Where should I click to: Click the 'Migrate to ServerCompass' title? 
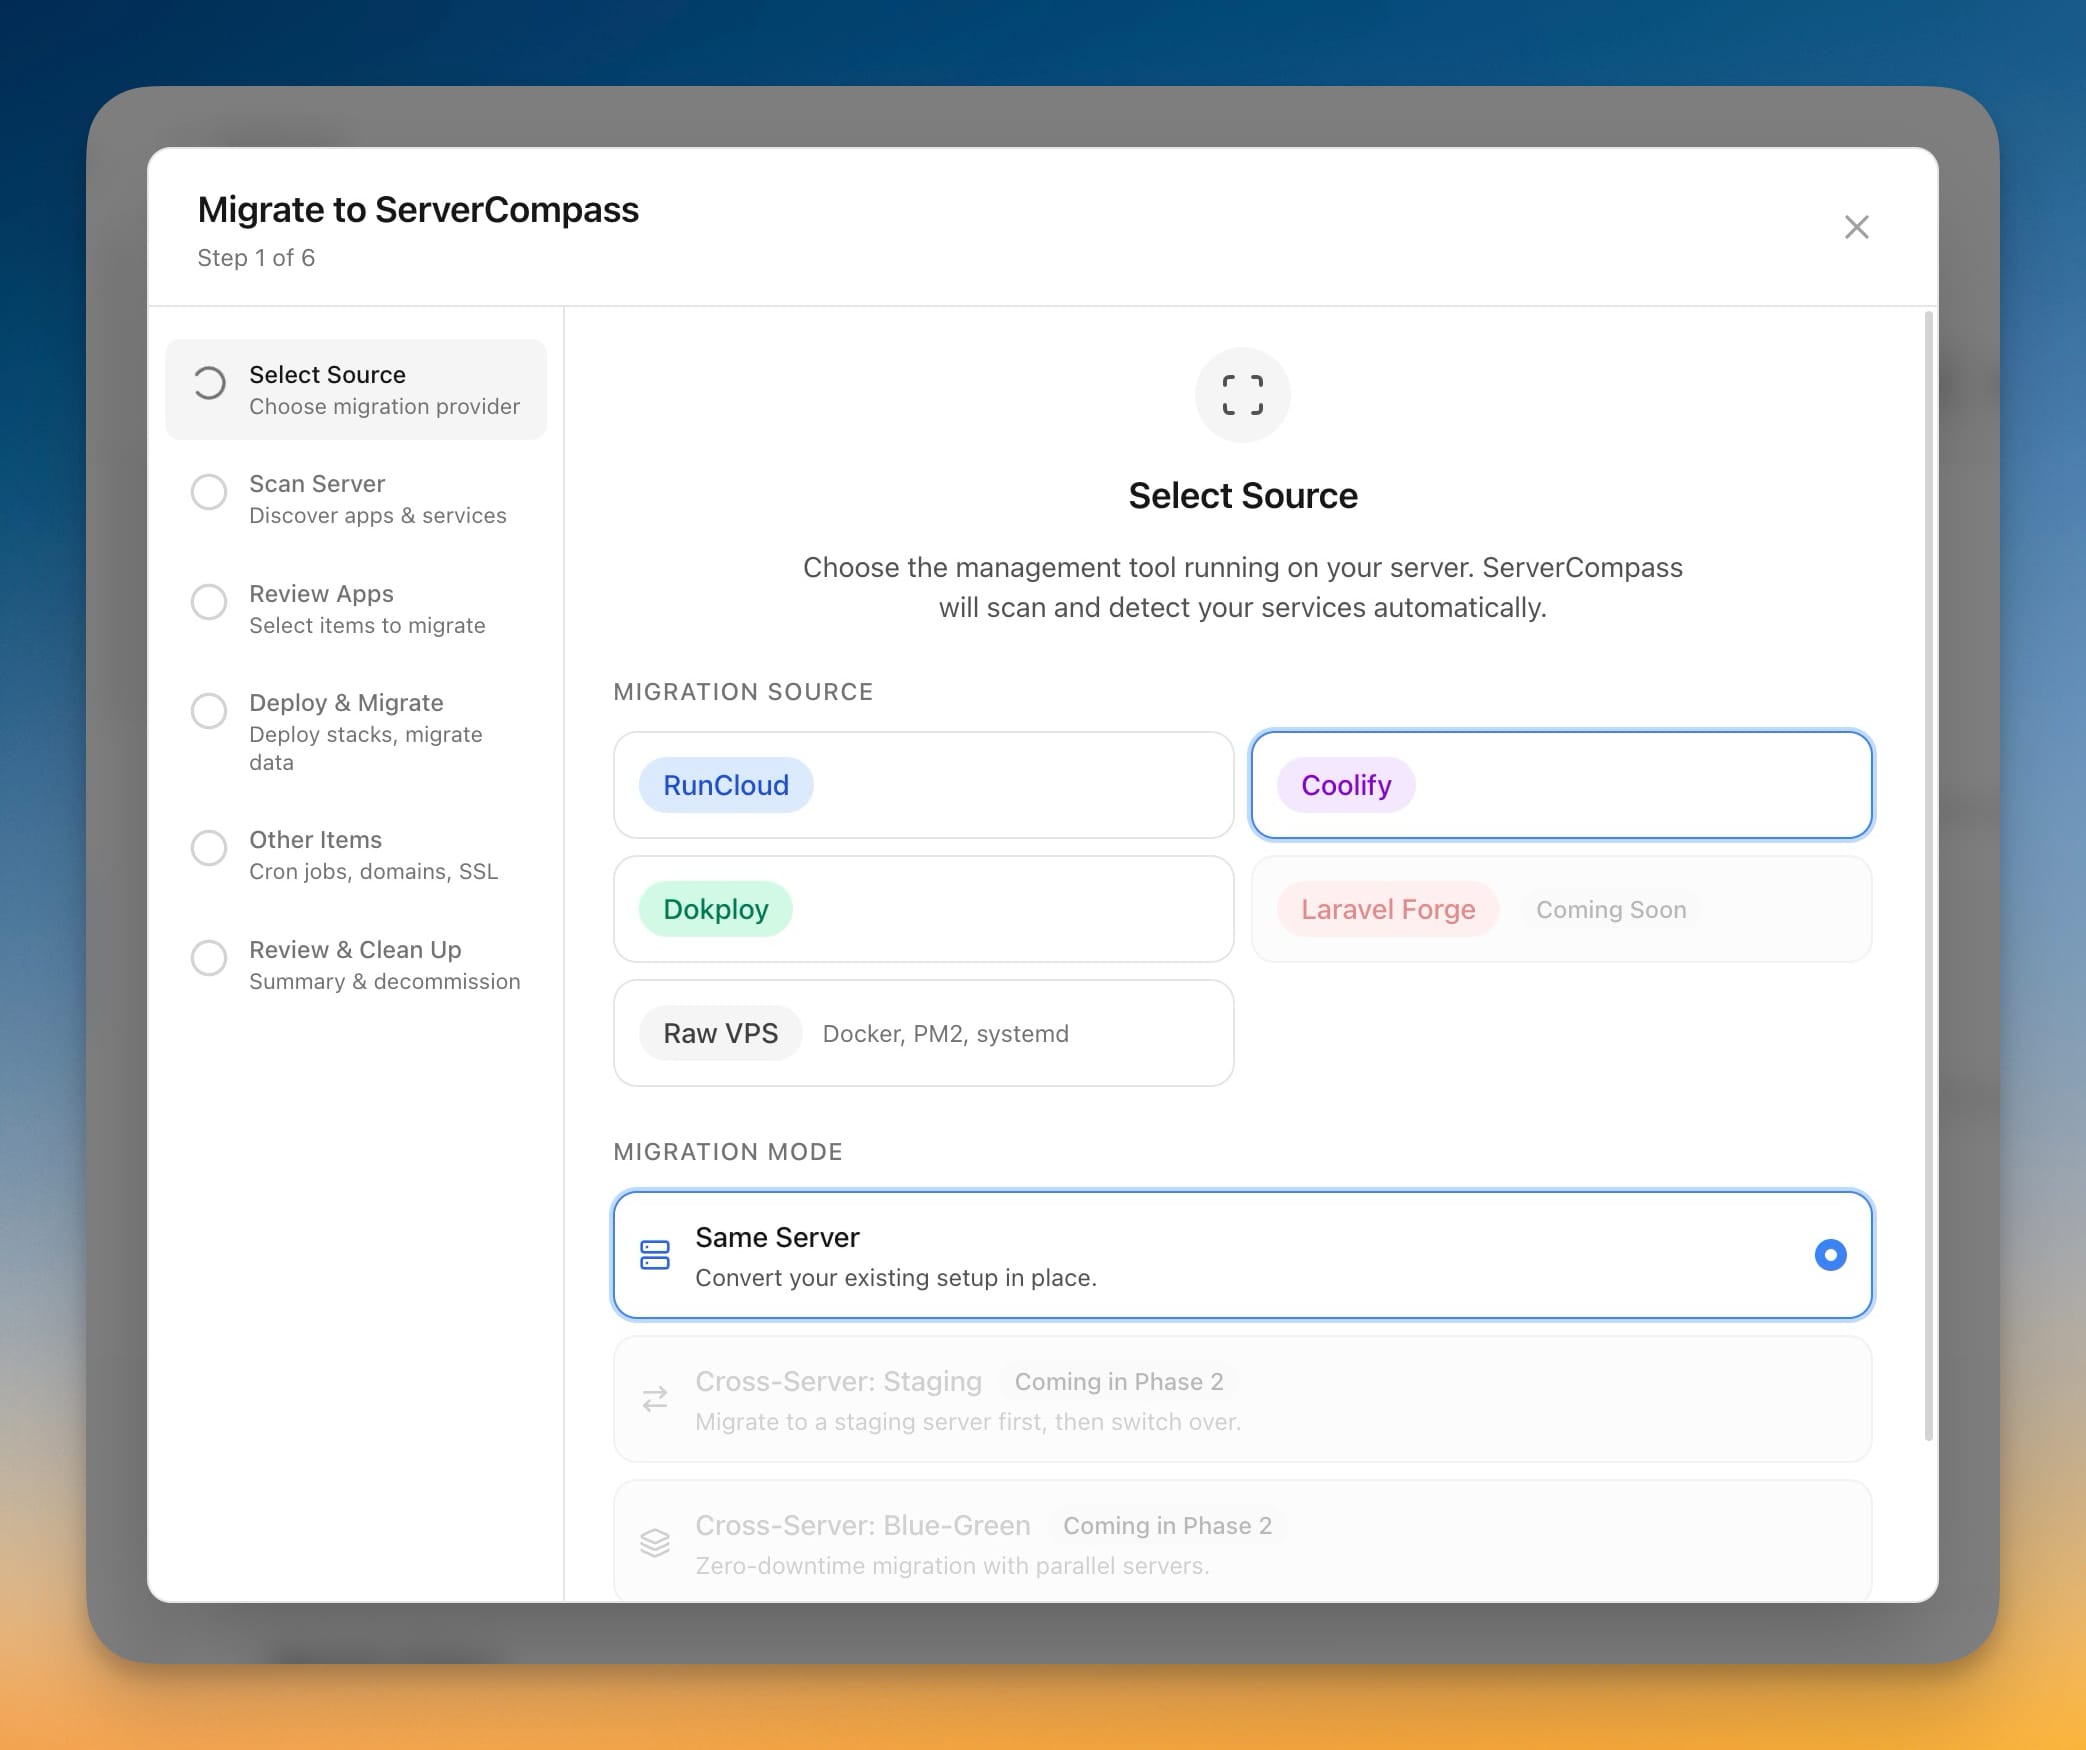418,210
